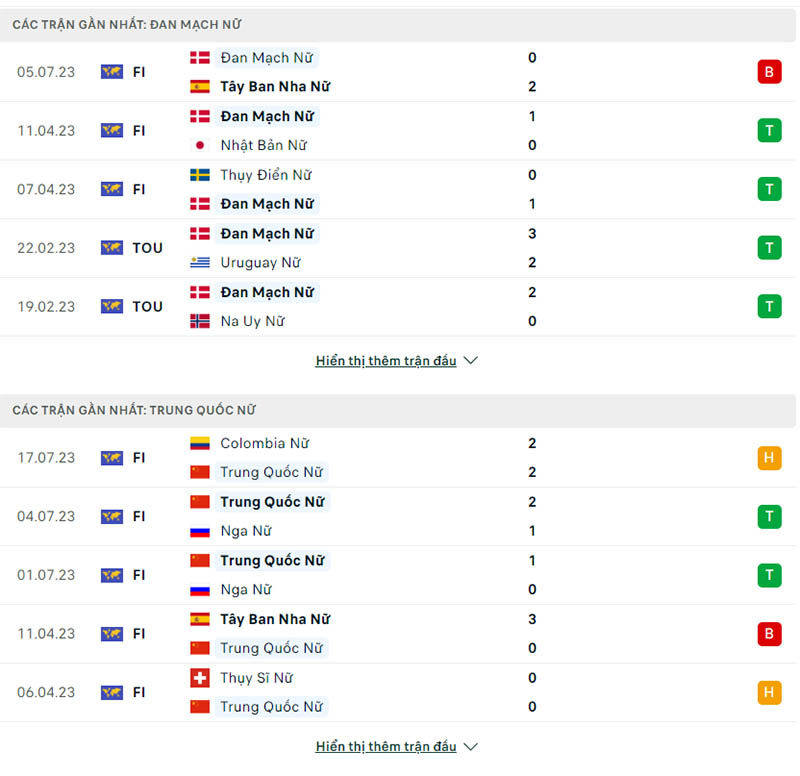Click the Sweden flag beside Thụy Điển Nữ
800x776 pixels.
point(200,175)
